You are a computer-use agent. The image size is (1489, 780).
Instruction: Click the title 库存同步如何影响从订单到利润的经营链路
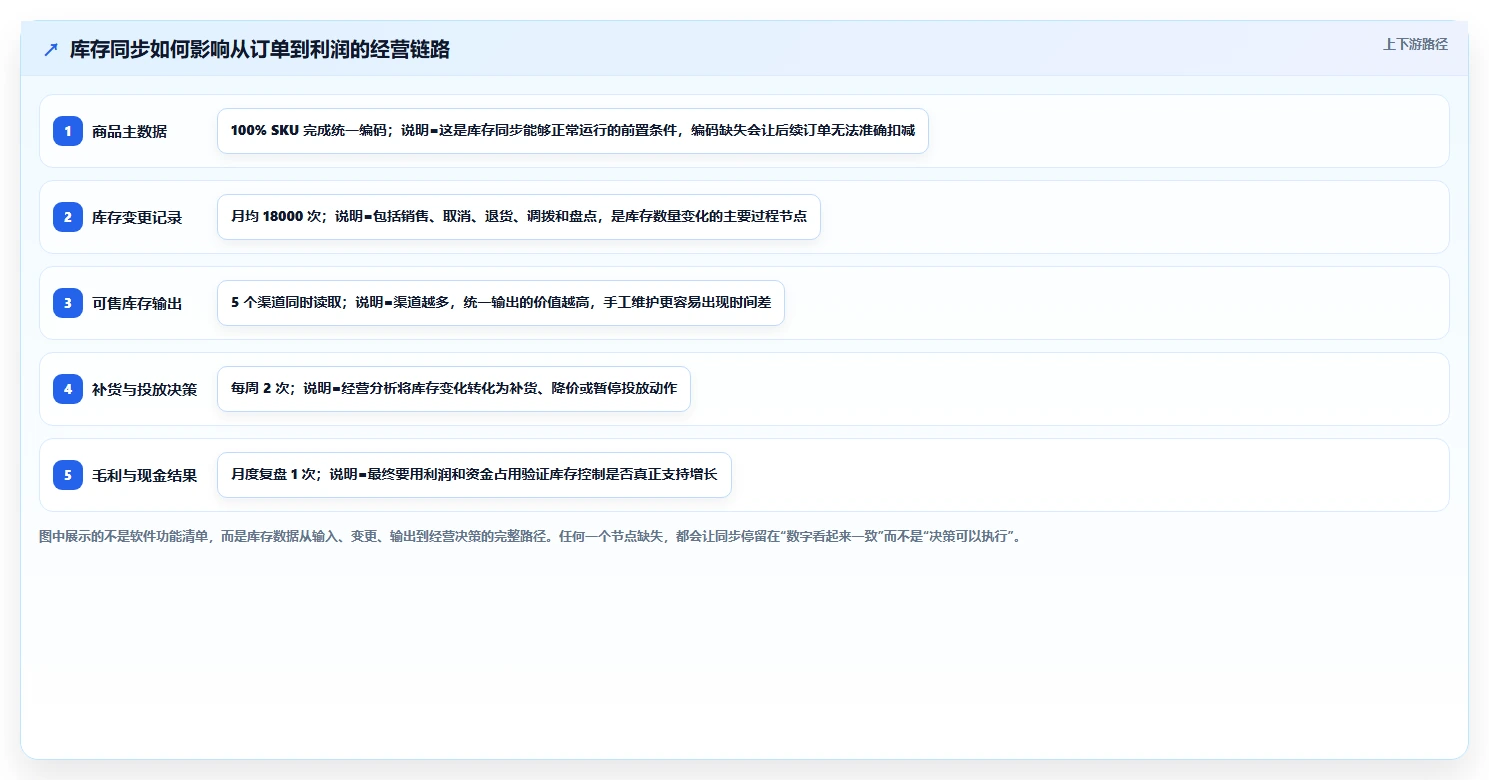[260, 50]
